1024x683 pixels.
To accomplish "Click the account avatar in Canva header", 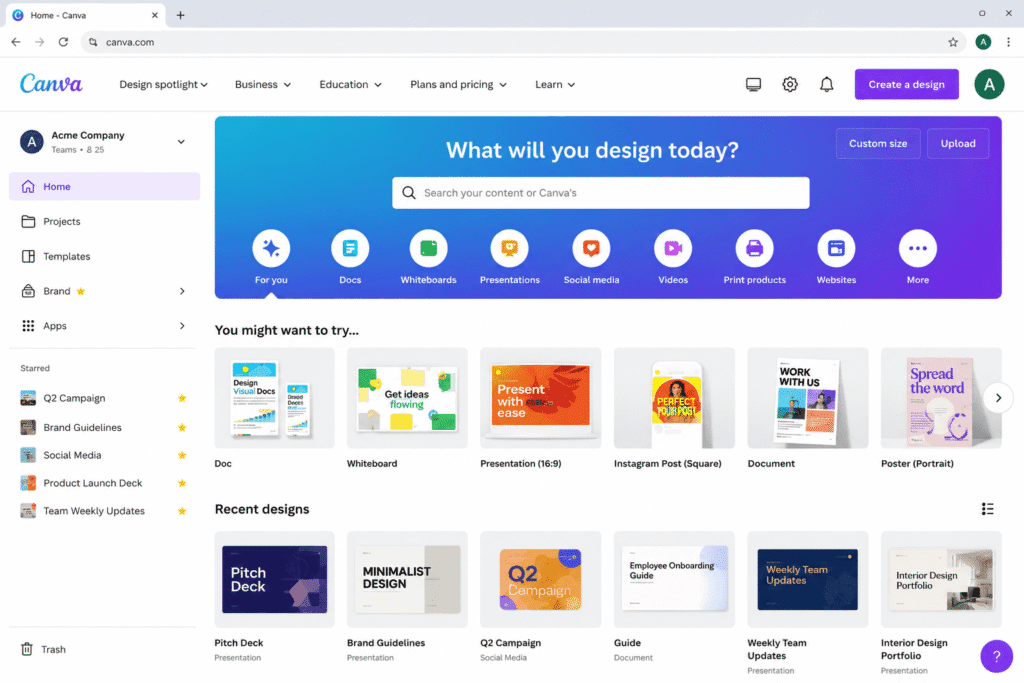I will 989,84.
